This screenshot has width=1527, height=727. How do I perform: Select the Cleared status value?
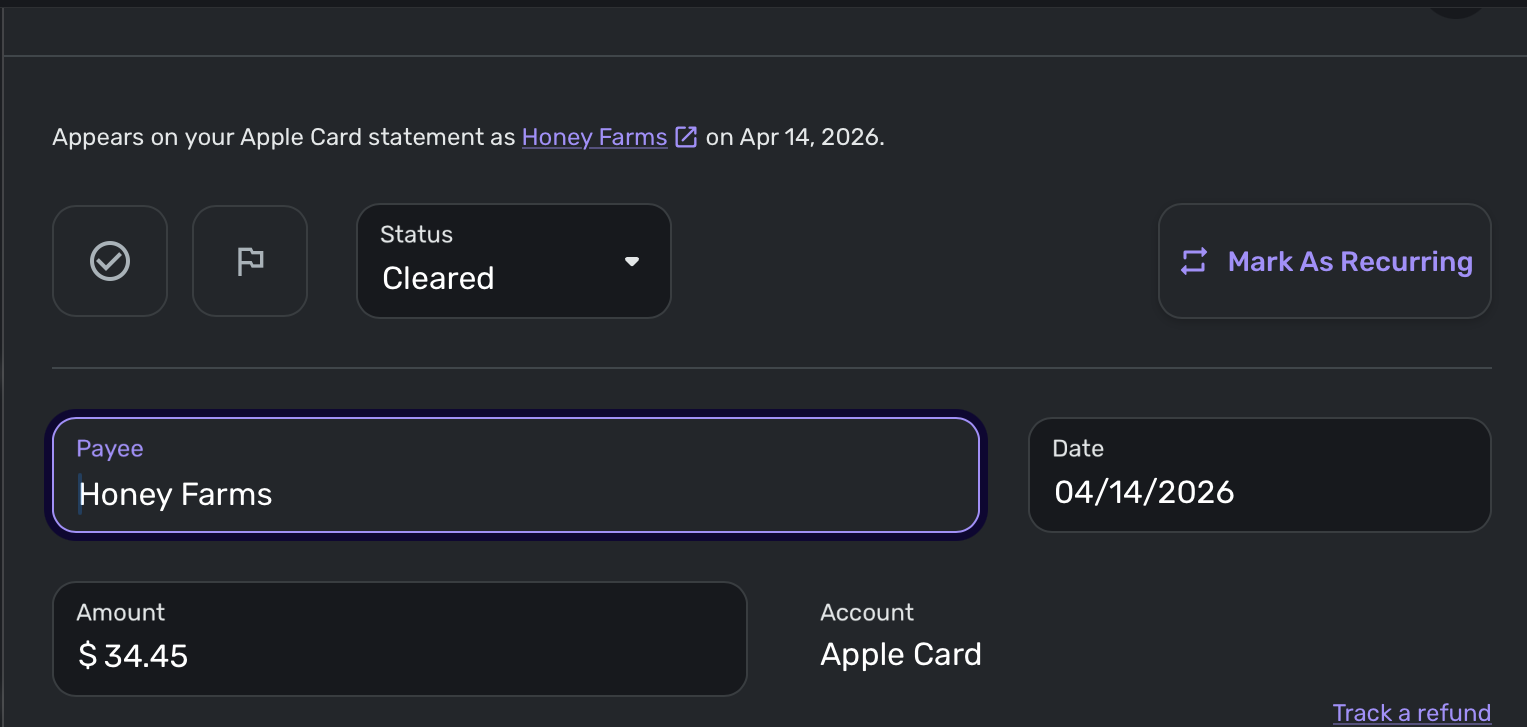[438, 278]
